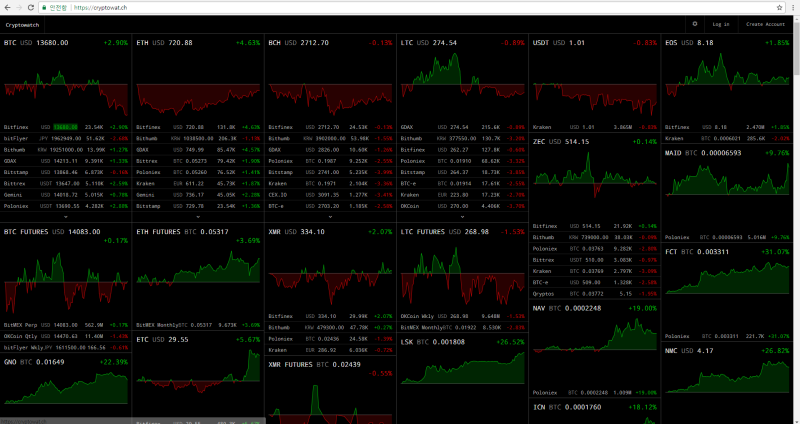Select Poloniex USDT 13690.55 row in BTC panel
The width and height of the screenshot is (800, 424).
[x=66, y=206]
